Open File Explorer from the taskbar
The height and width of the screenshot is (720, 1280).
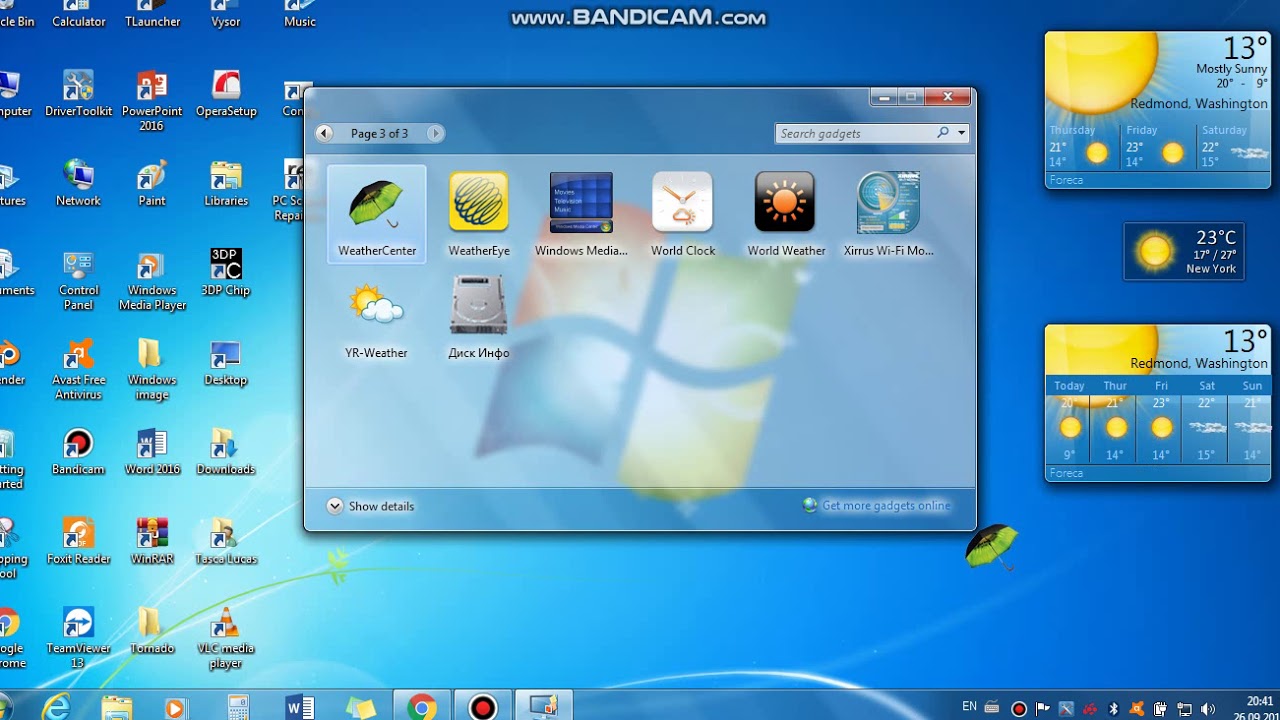click(x=117, y=706)
